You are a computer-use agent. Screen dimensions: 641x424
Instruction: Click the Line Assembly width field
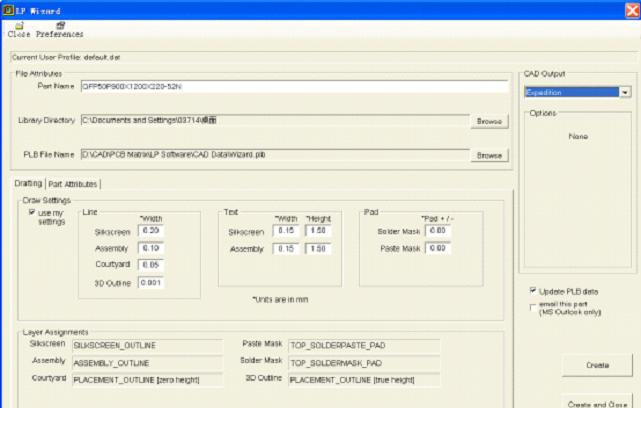click(151, 248)
